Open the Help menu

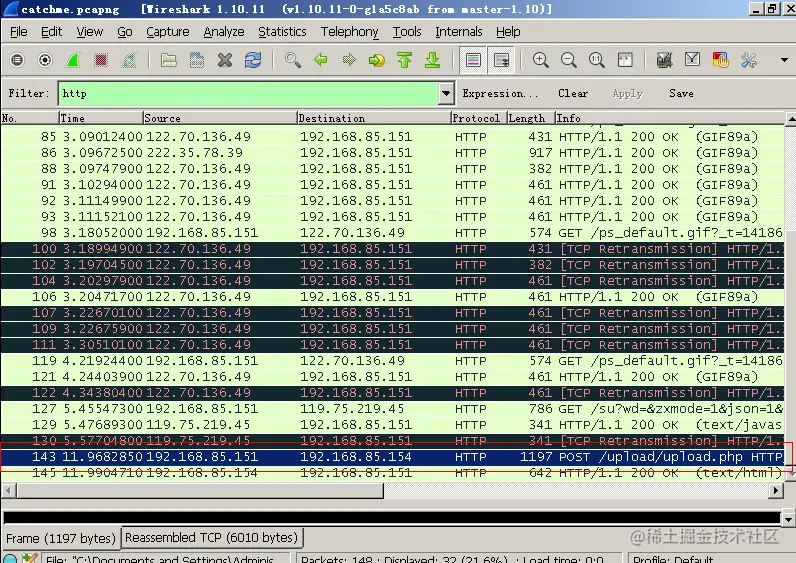click(508, 31)
